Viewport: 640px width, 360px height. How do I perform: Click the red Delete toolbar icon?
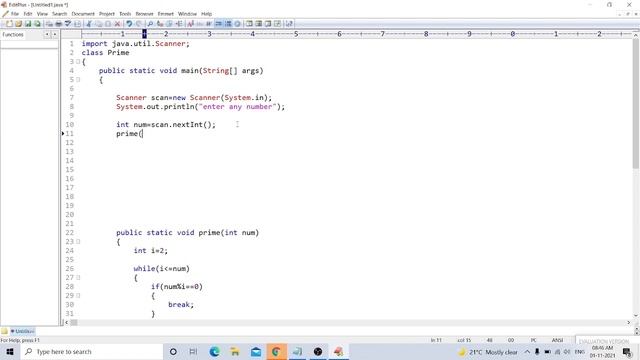[x=118, y=24]
